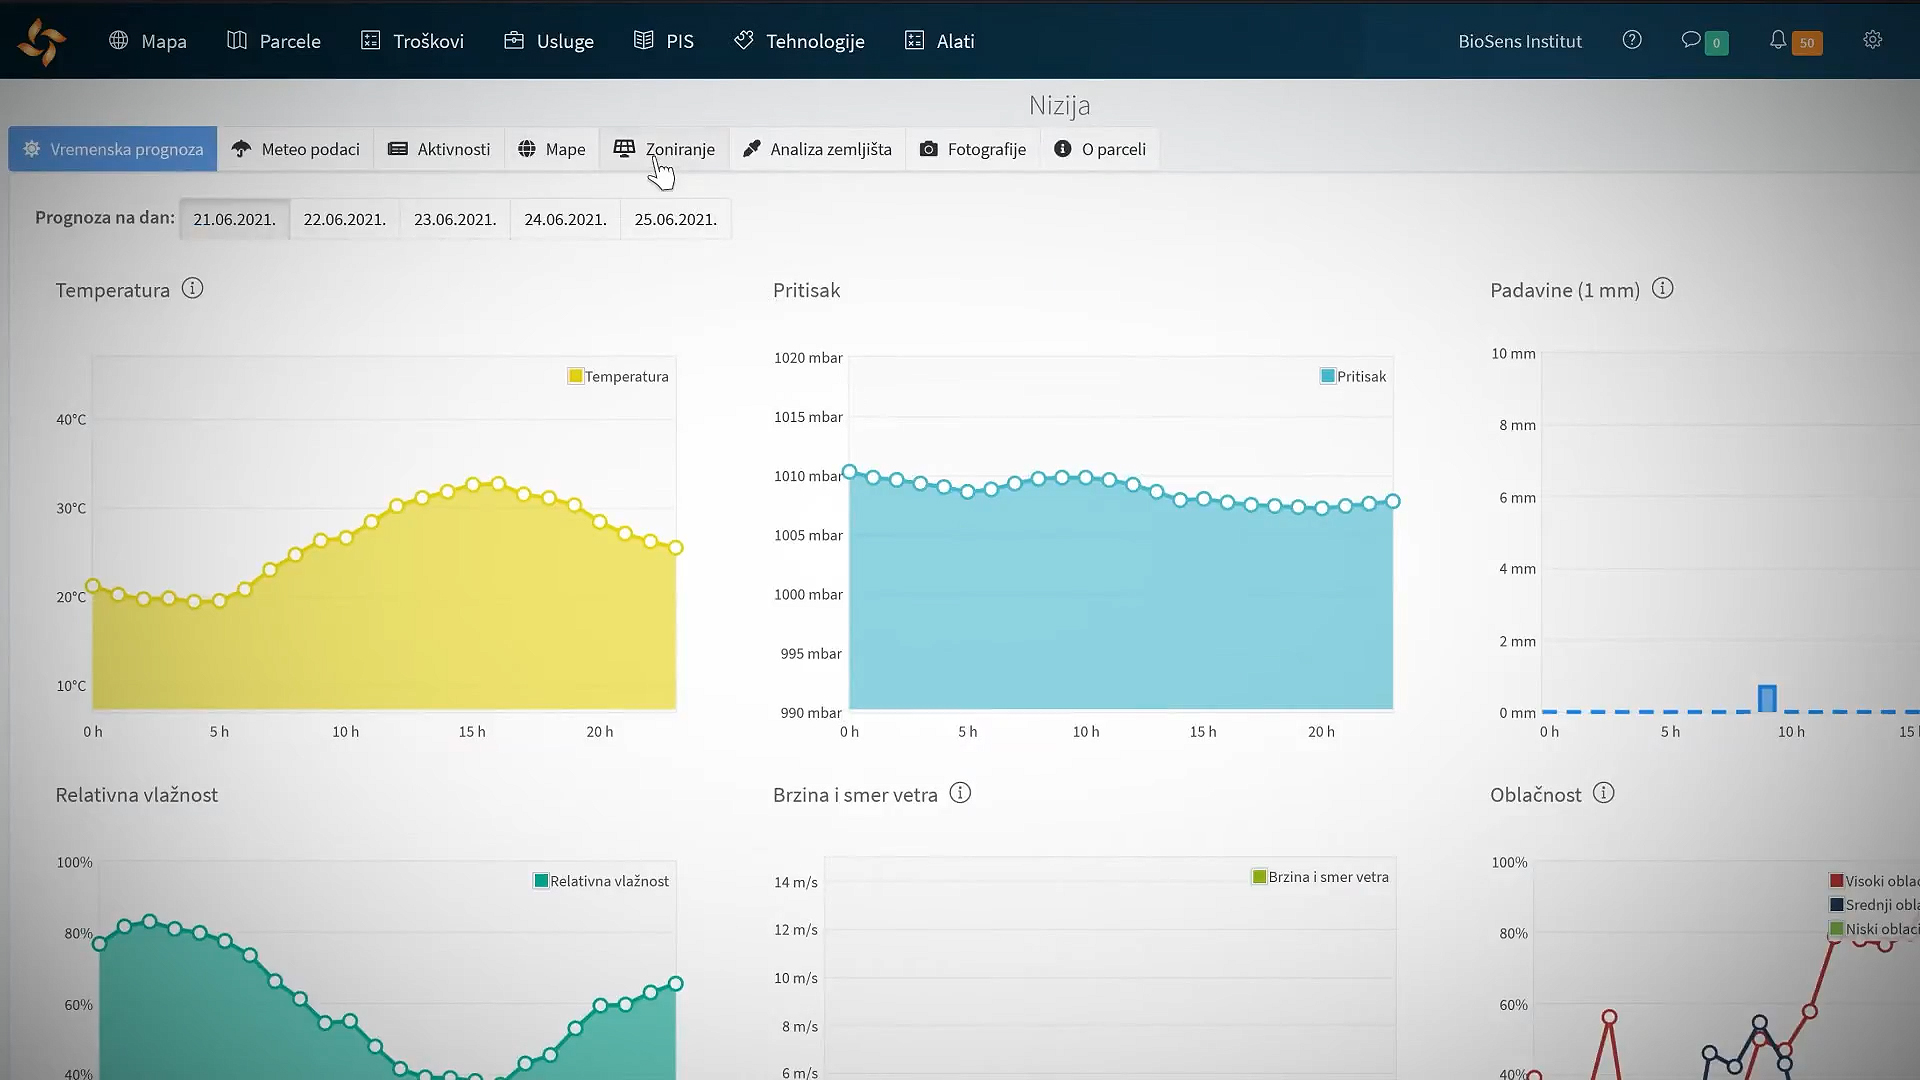Open the Parcele menu item
This screenshot has width=1920, height=1080.
click(274, 41)
